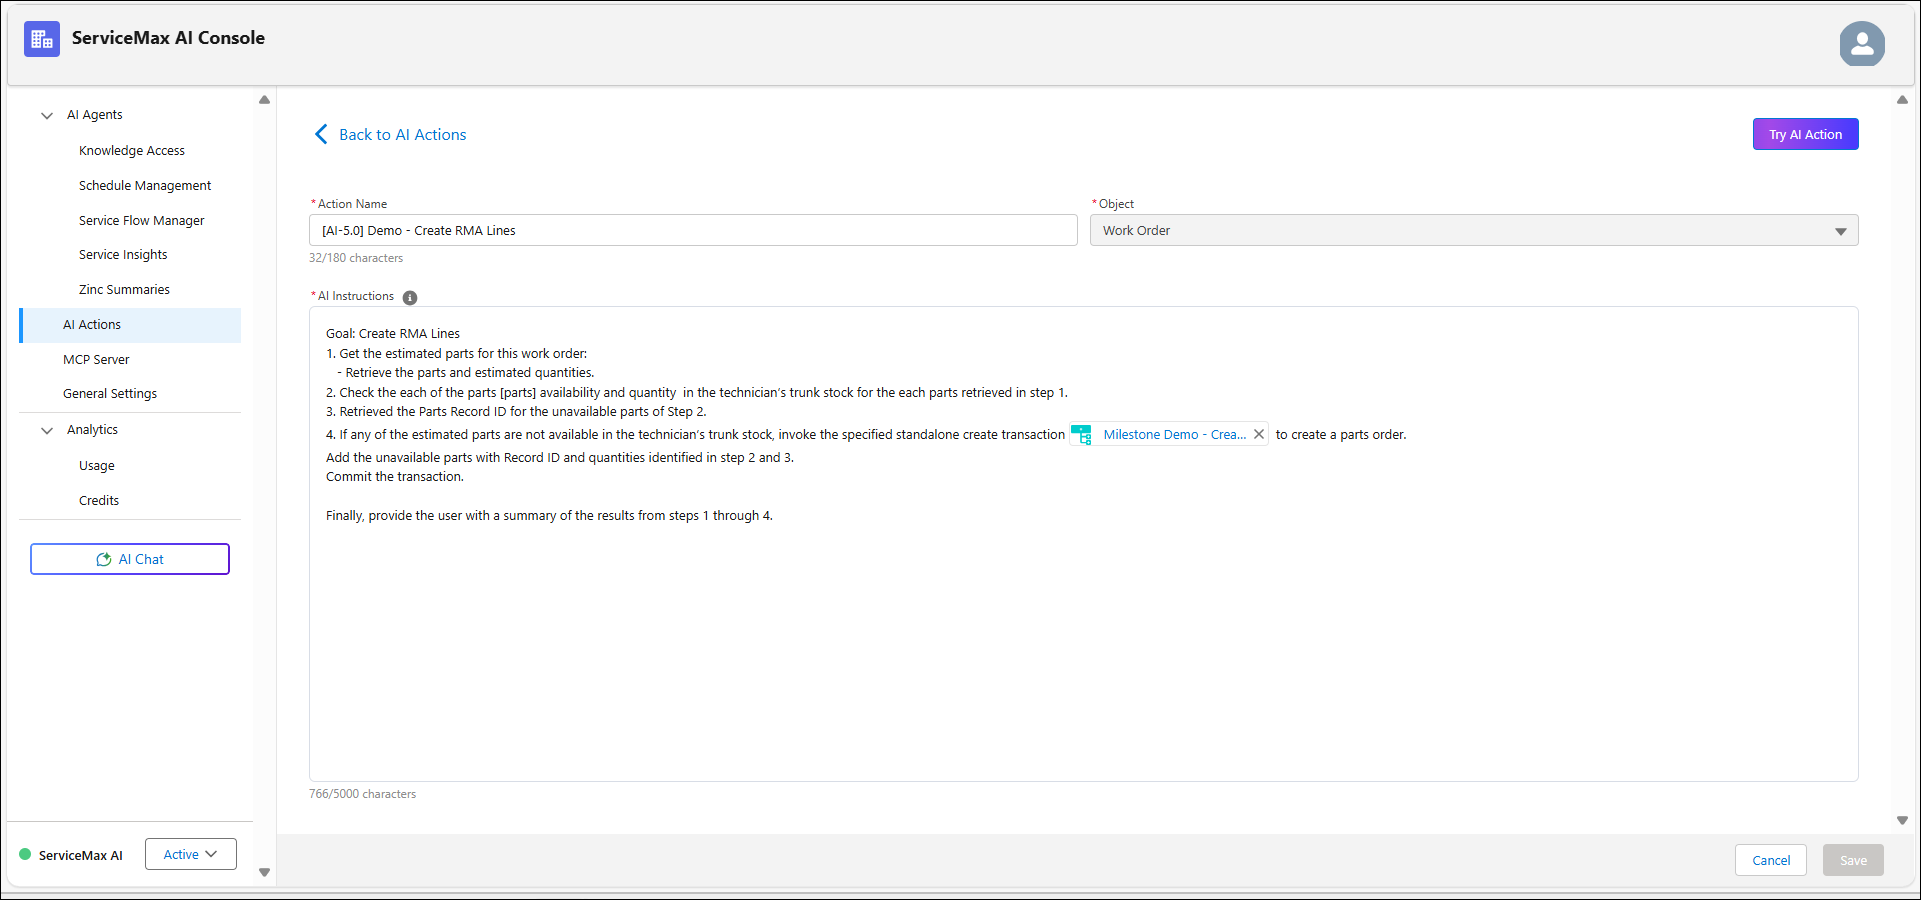Click the AI Instructions info icon
This screenshot has height=900, width=1921.
pos(410,297)
